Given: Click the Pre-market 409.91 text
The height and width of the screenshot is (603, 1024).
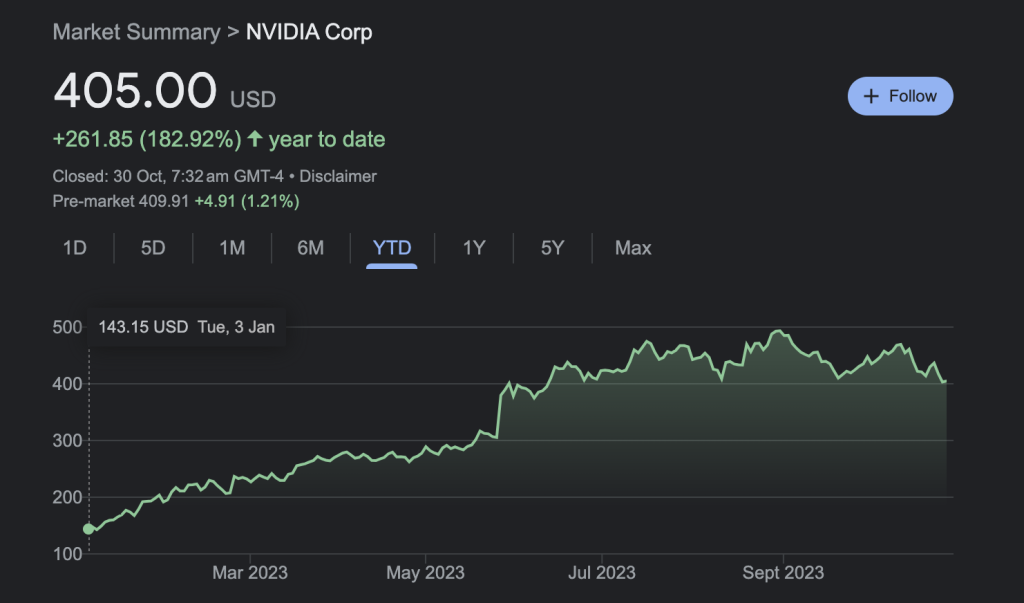Looking at the screenshot, I should [x=121, y=201].
